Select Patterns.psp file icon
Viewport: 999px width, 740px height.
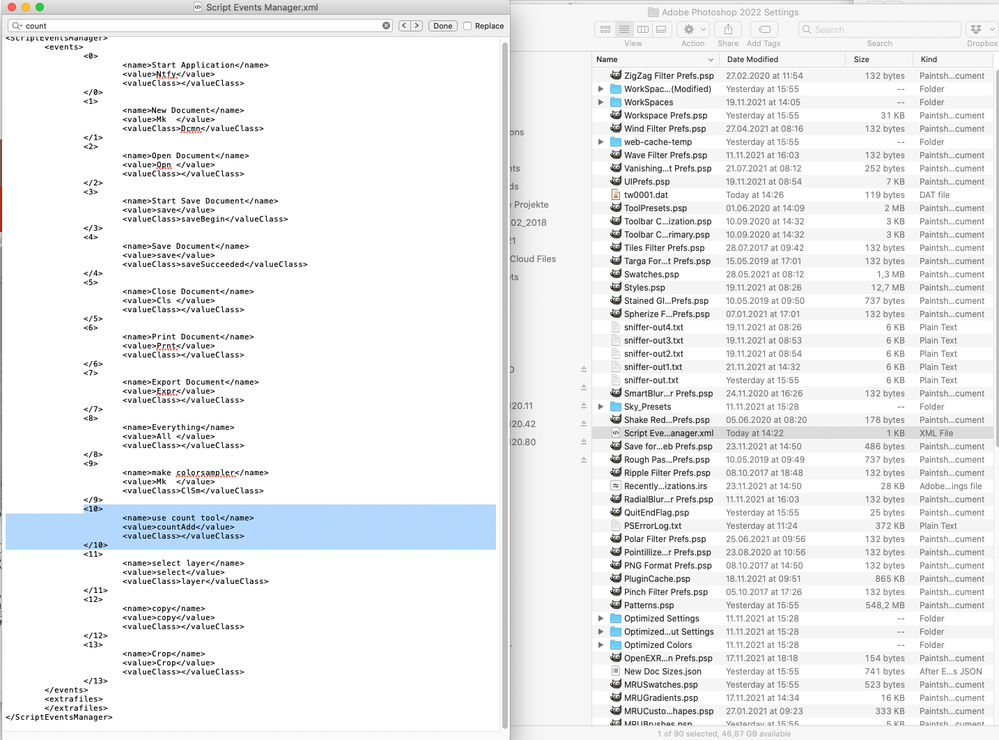pyautogui.click(x=615, y=605)
